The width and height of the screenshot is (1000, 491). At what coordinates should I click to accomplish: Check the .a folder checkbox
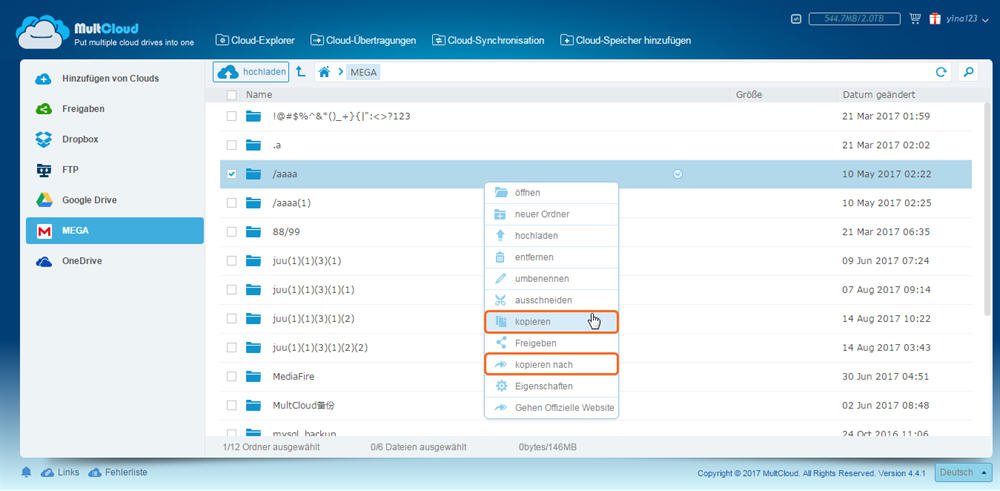click(232, 145)
